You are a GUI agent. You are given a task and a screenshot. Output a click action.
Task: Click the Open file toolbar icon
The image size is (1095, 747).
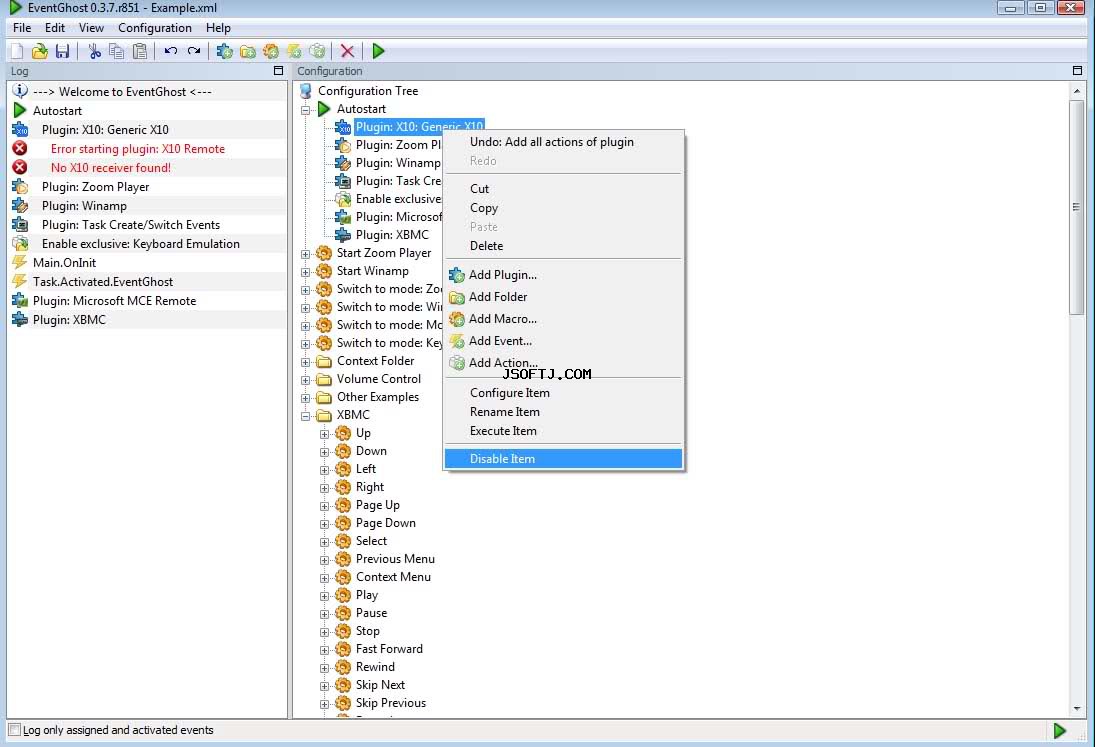pyautogui.click(x=40, y=51)
